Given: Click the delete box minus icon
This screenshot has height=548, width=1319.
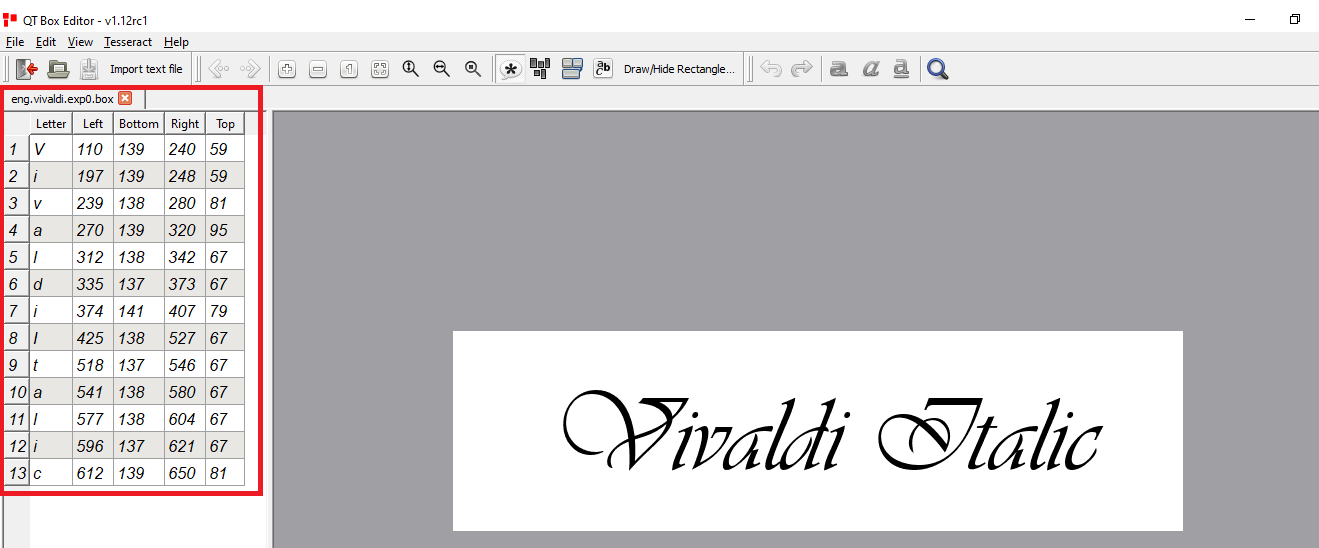Looking at the screenshot, I should pos(318,69).
